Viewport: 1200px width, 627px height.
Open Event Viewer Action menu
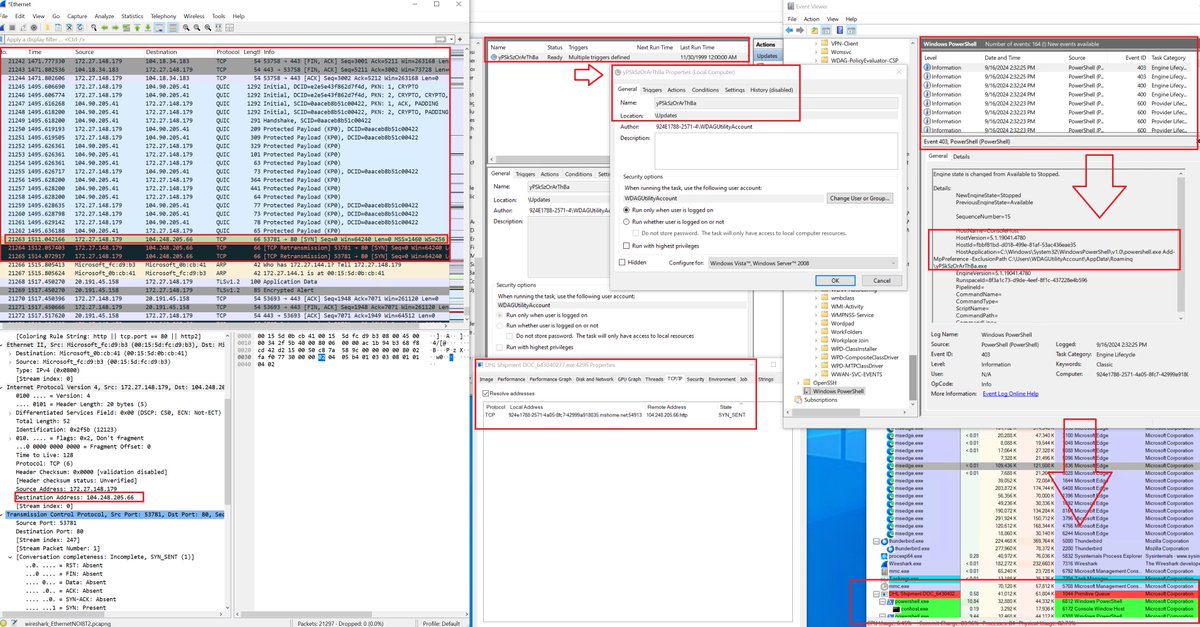811,19
